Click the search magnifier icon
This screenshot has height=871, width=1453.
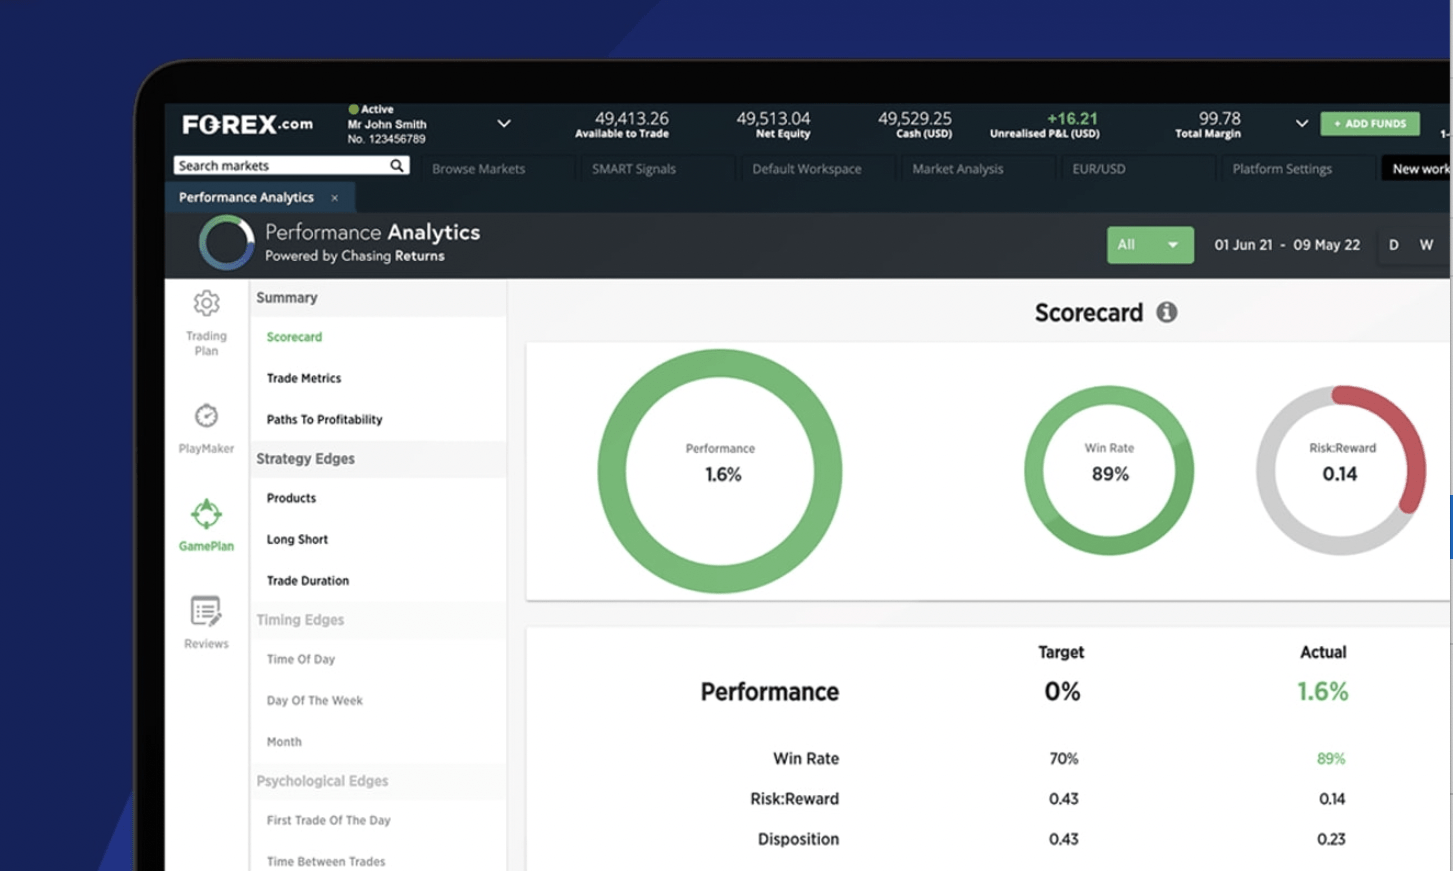pyautogui.click(x=397, y=166)
